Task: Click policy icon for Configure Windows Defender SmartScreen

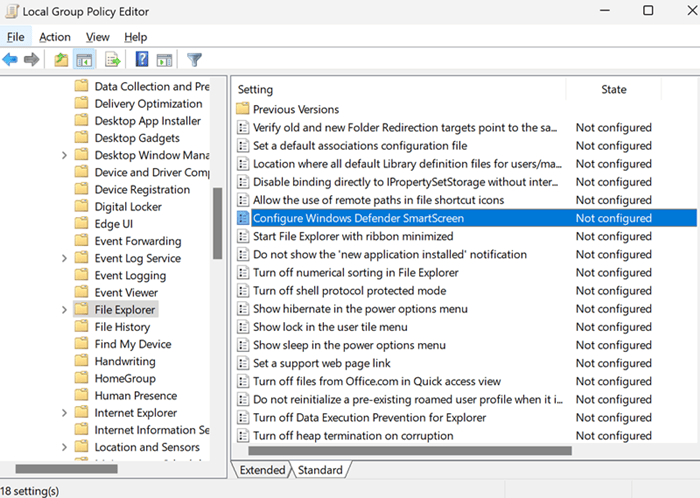Action: (x=243, y=218)
